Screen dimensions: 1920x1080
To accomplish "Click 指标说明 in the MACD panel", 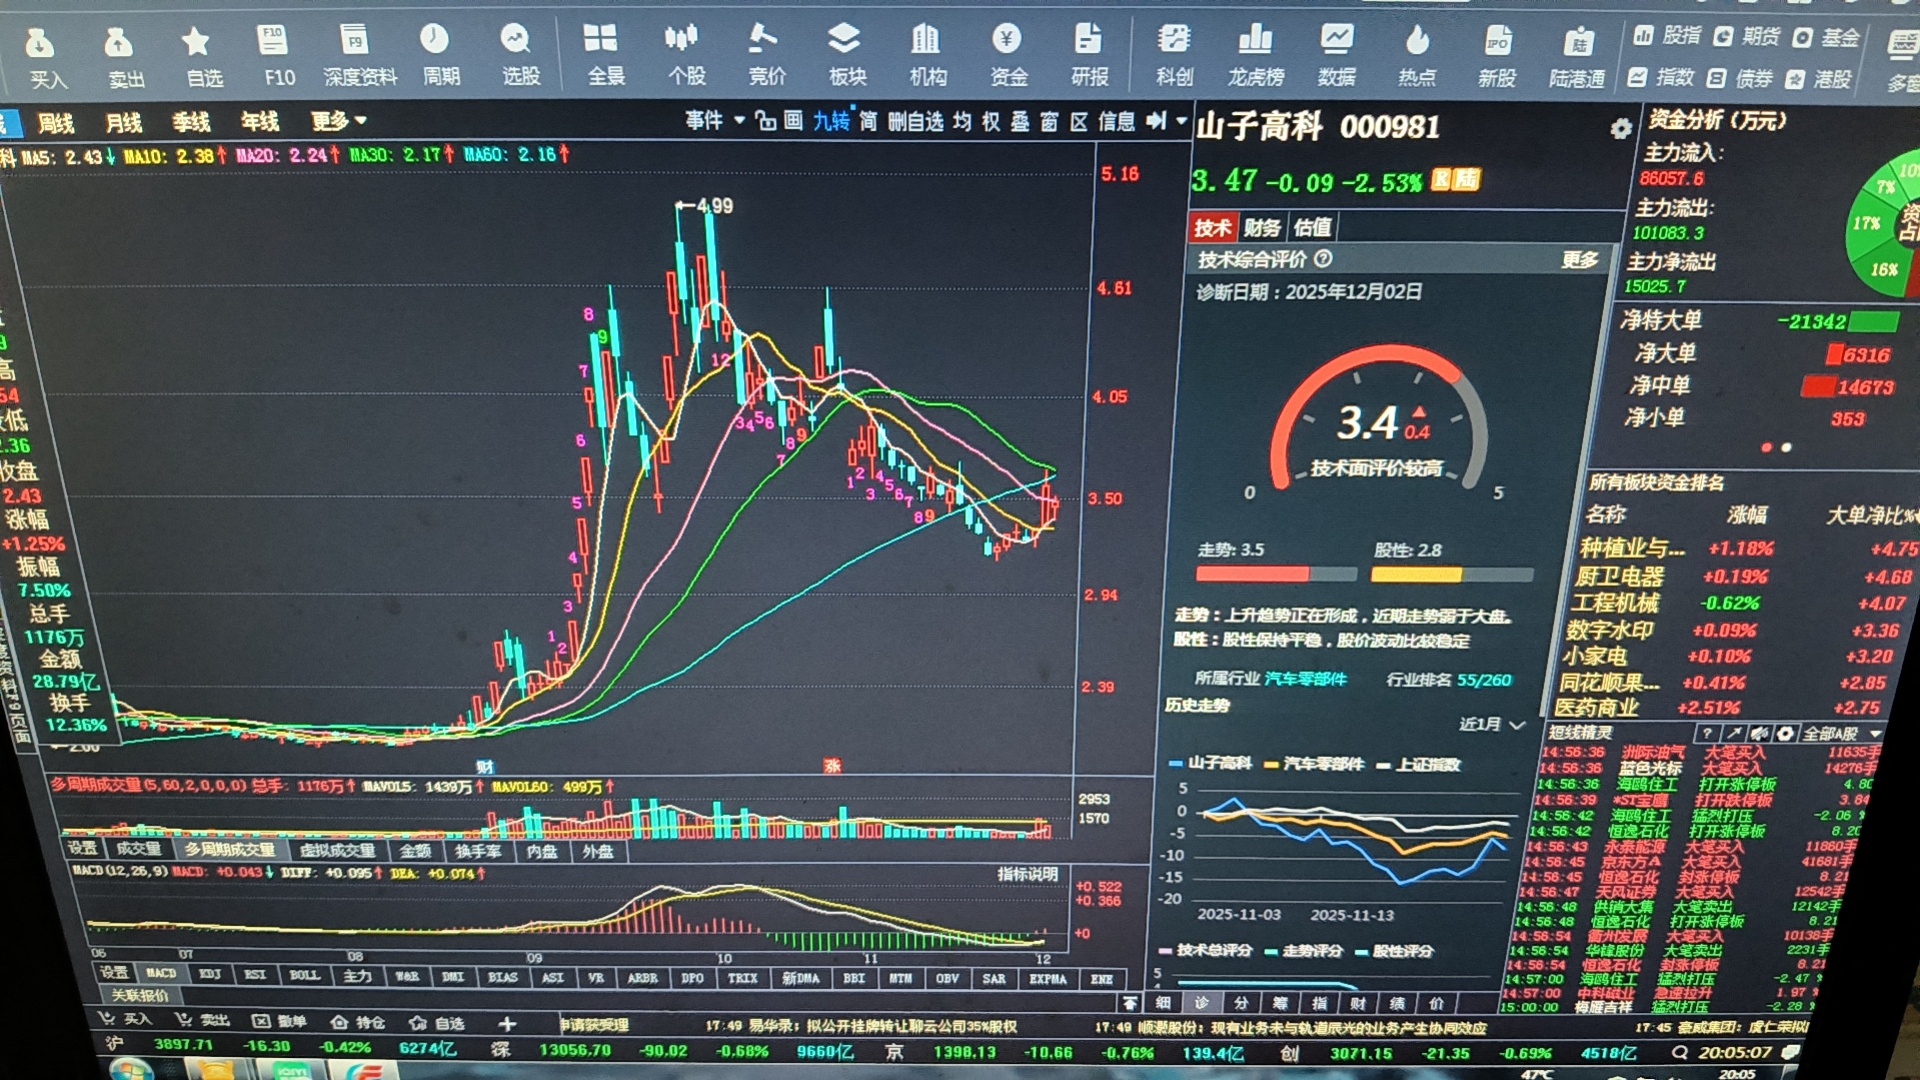I will 1027,874.
